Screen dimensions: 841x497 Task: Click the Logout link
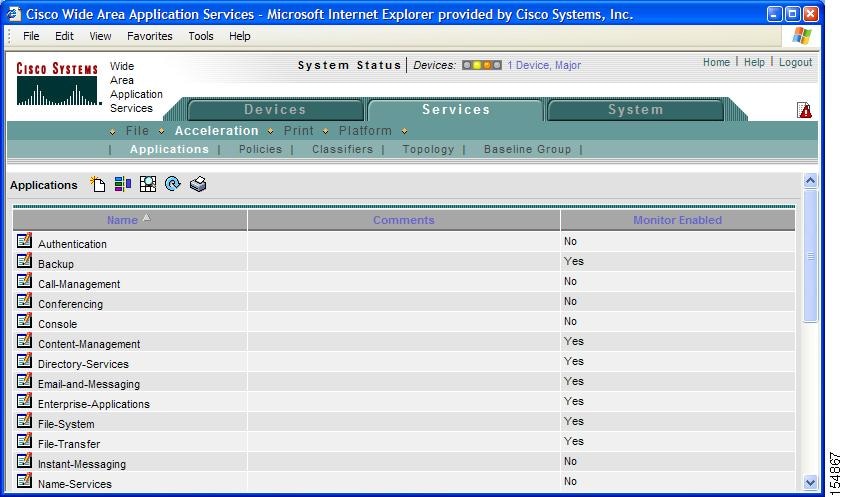[795, 62]
